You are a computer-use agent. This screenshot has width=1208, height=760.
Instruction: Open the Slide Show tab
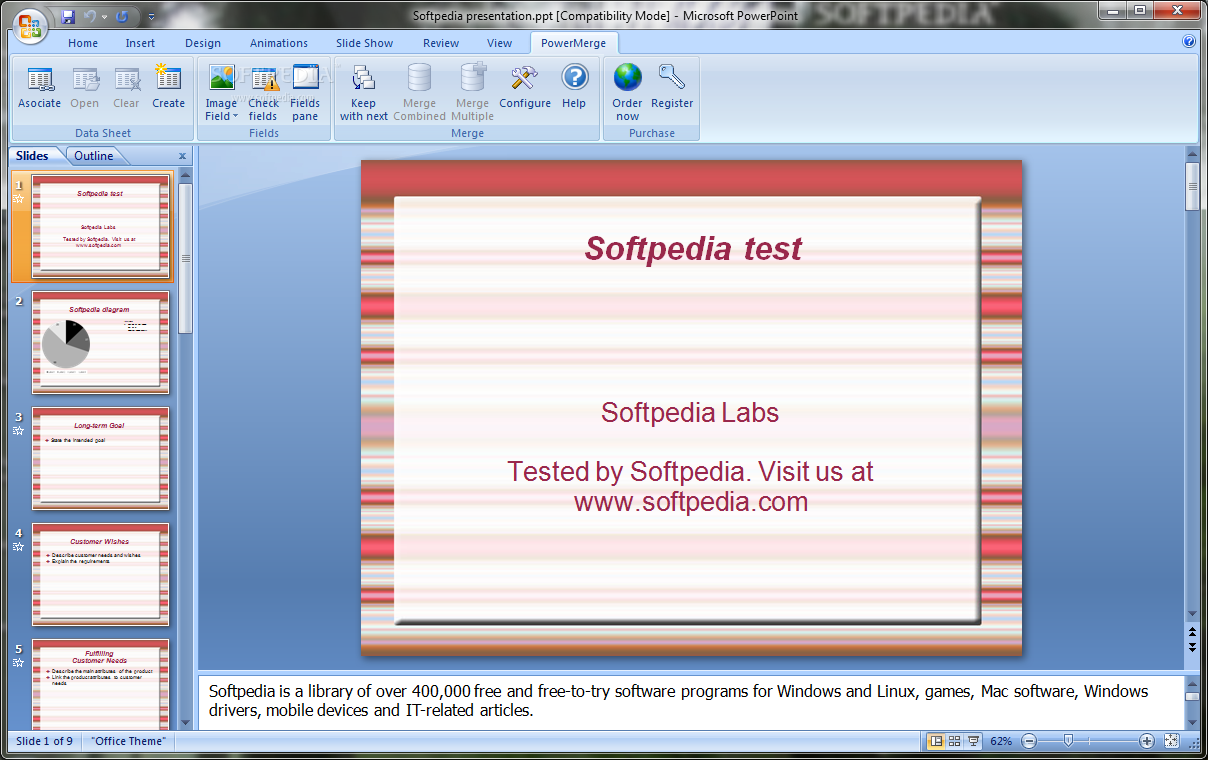point(365,43)
